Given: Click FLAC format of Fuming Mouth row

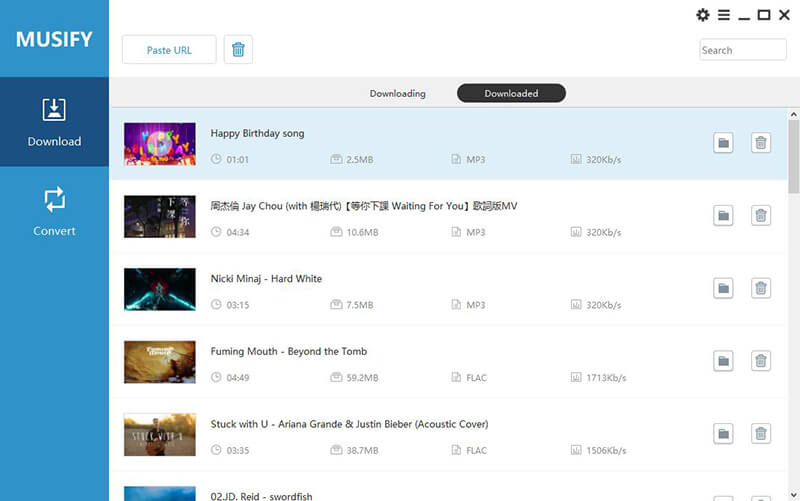Looking at the screenshot, I should tap(477, 378).
